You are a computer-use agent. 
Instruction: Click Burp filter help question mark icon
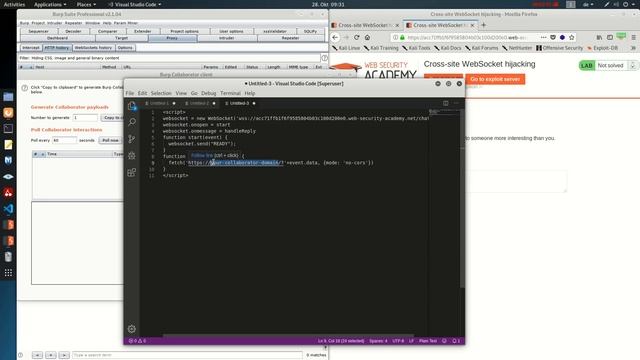[x=324, y=58]
